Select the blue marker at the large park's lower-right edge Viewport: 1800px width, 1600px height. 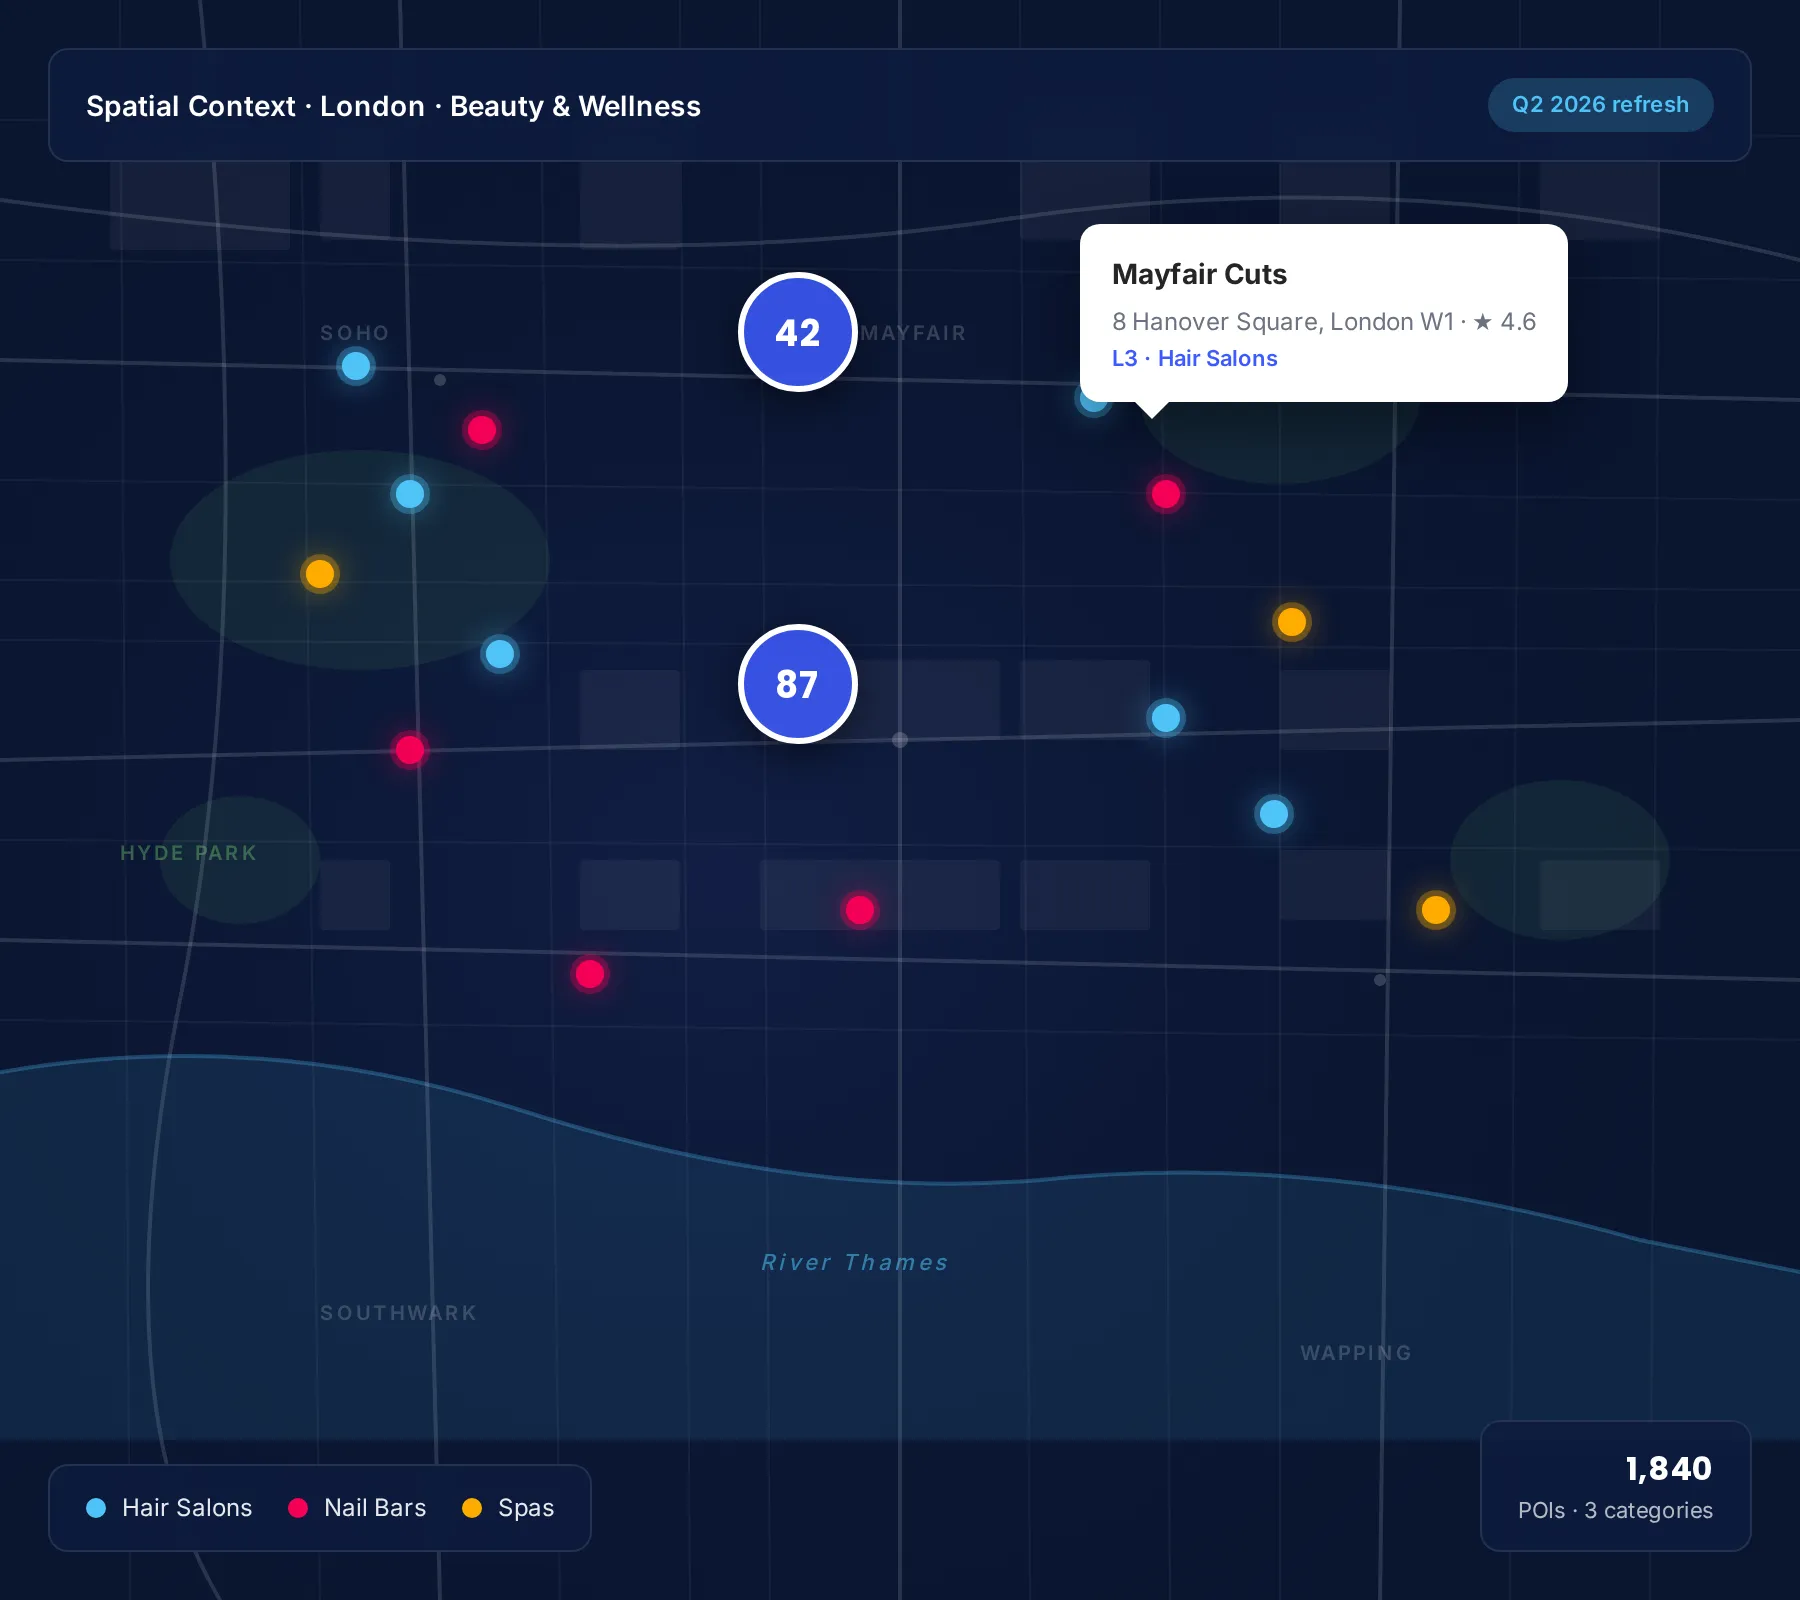pyautogui.click(x=500, y=654)
